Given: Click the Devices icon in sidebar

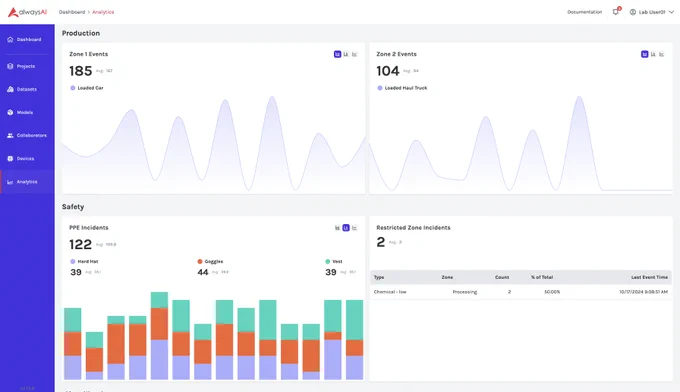Looking at the screenshot, I should tap(10, 159).
